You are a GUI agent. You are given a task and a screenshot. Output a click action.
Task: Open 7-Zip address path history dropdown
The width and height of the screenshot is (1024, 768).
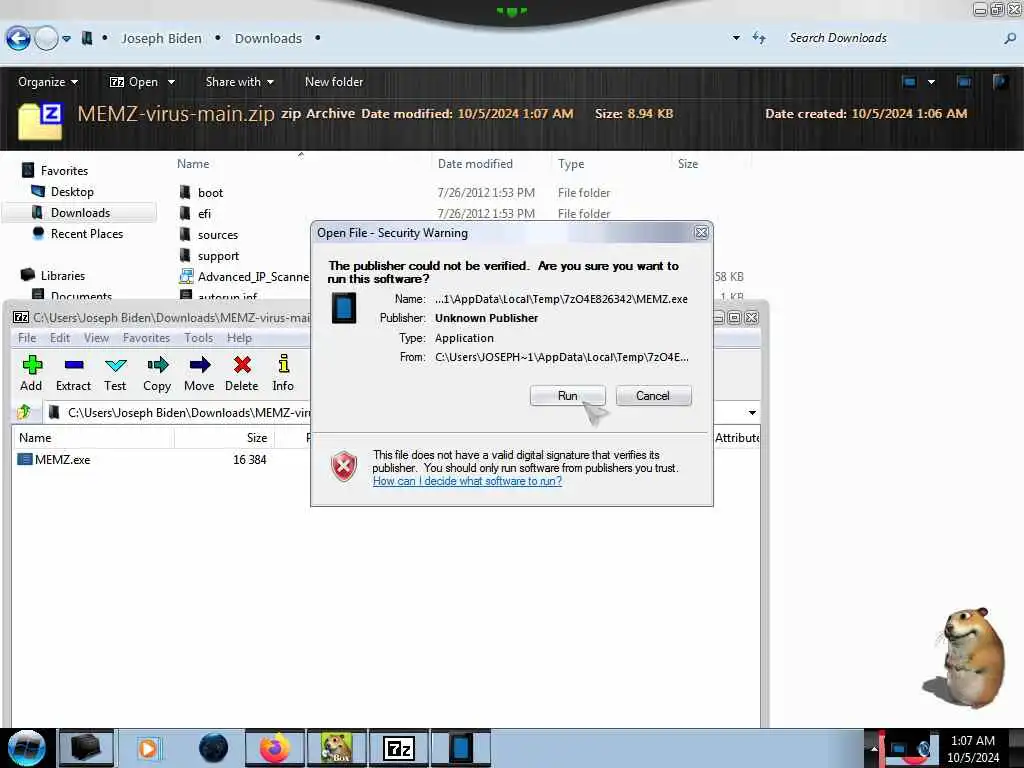pos(752,413)
